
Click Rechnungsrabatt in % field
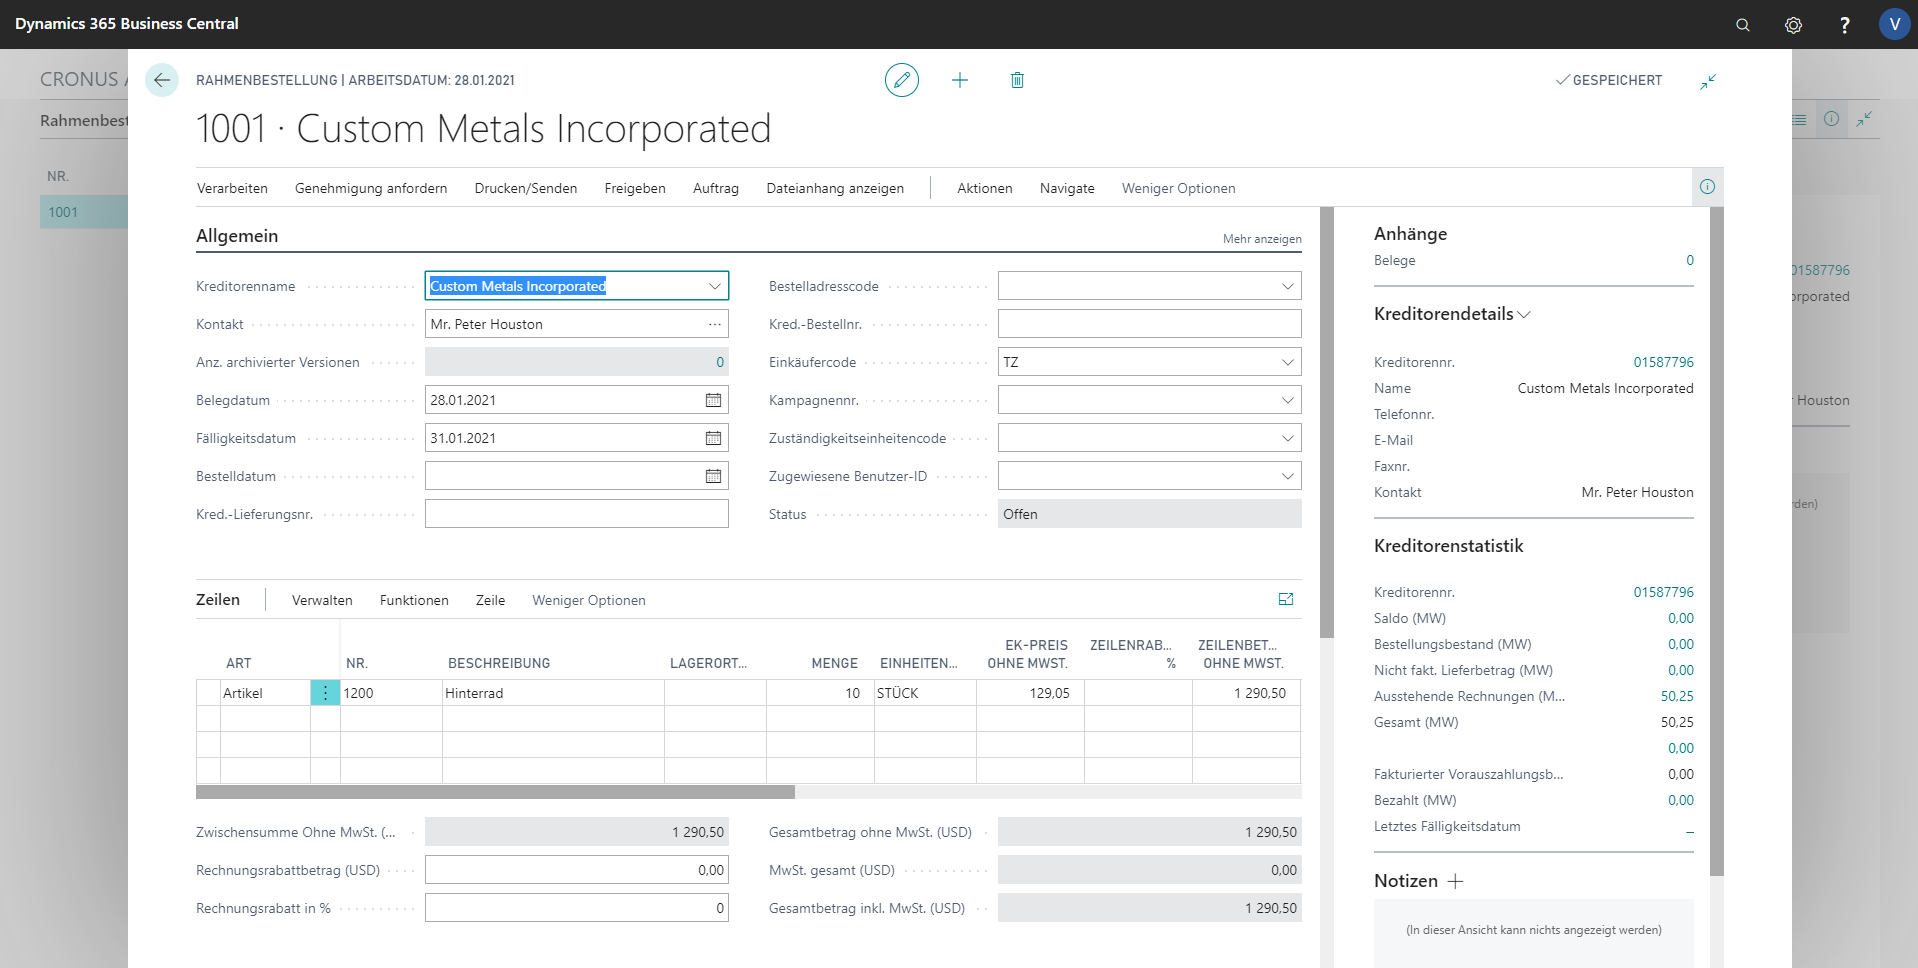577,908
